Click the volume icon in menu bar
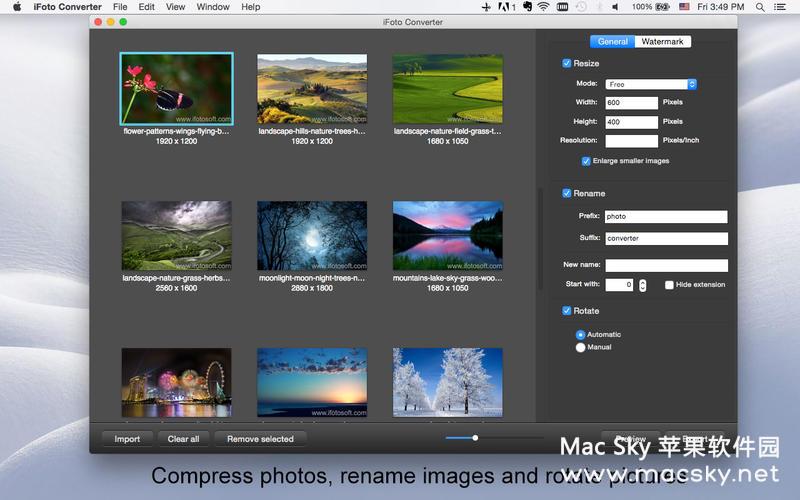Viewport: 800px width, 500px height. 615,7
